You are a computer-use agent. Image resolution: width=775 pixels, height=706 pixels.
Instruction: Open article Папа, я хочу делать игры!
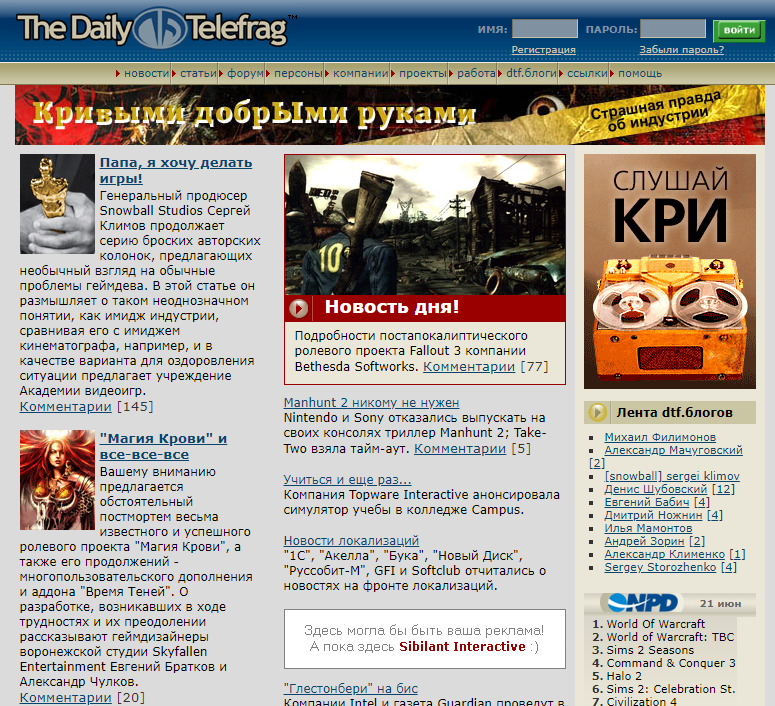point(175,170)
